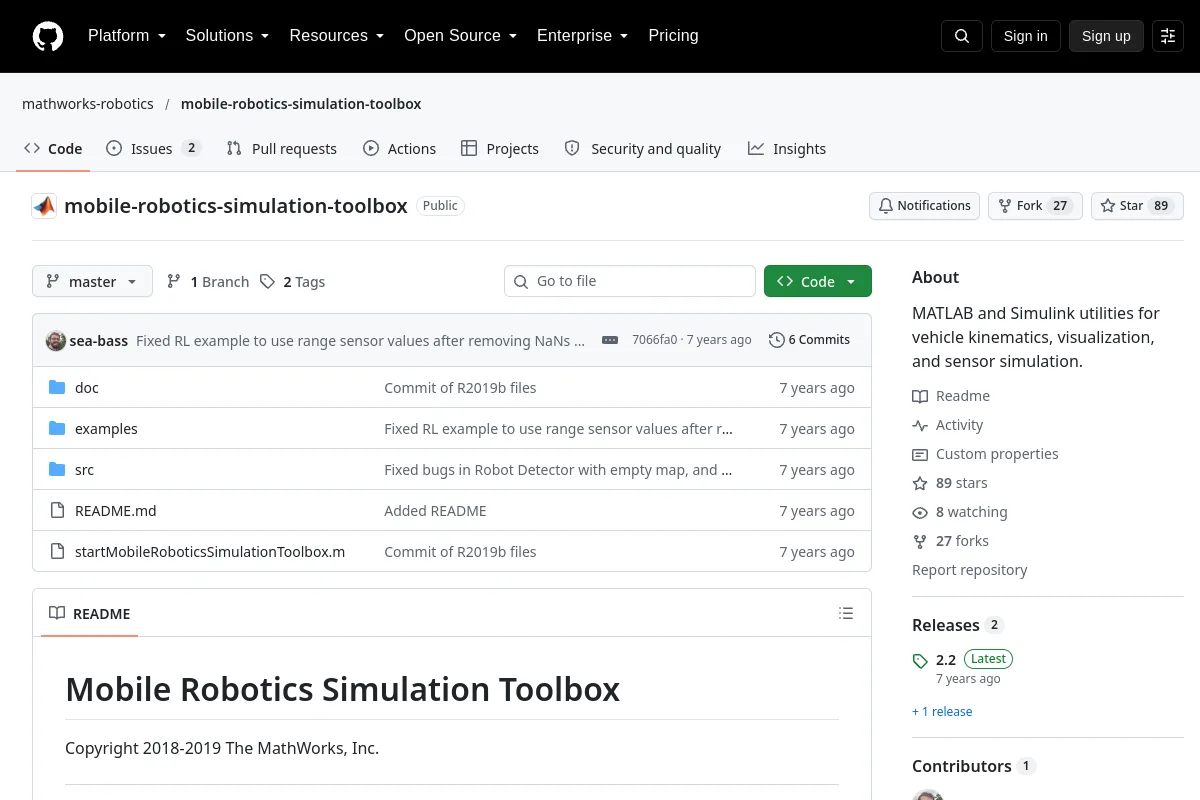Click startMobileRoboticsSimulationToolbox.m file icon

click(x=57, y=552)
